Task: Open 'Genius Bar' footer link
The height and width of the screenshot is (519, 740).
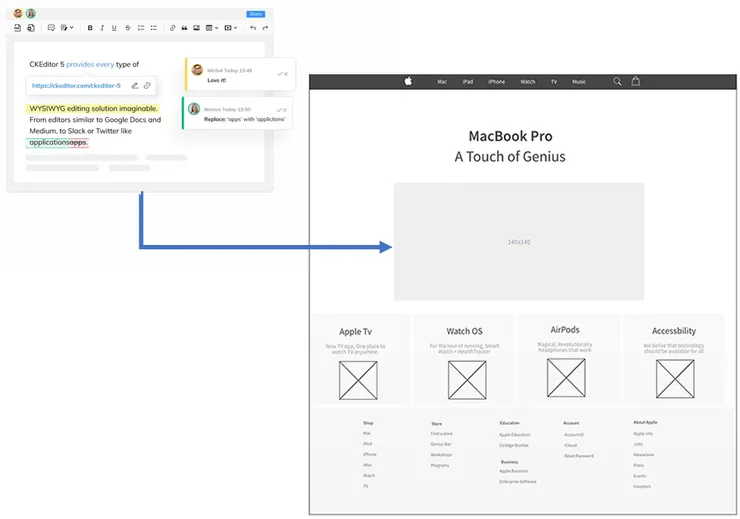Action: click(441, 444)
